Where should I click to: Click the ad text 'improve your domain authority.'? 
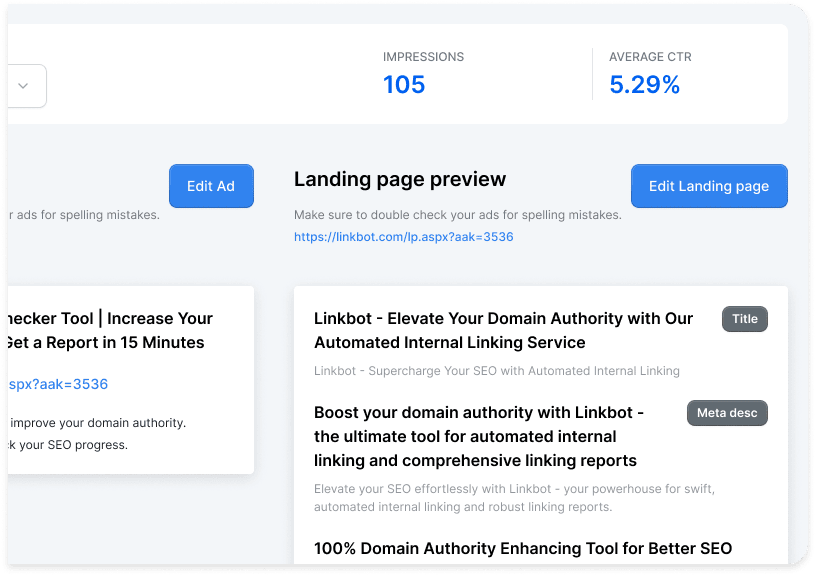click(x=98, y=423)
